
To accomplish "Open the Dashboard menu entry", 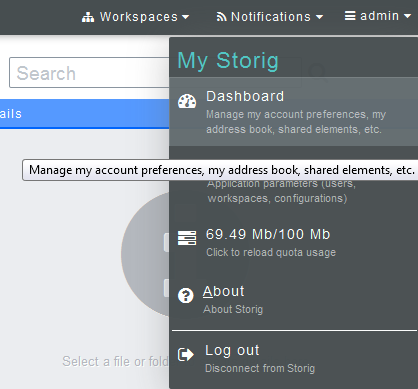I will 294,112.
